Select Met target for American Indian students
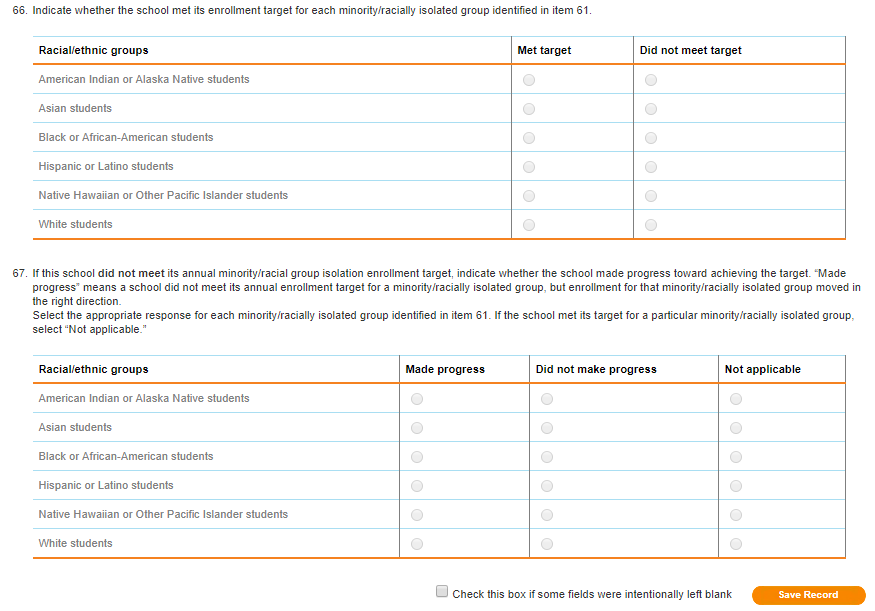The width and height of the screenshot is (875, 611). (529, 80)
